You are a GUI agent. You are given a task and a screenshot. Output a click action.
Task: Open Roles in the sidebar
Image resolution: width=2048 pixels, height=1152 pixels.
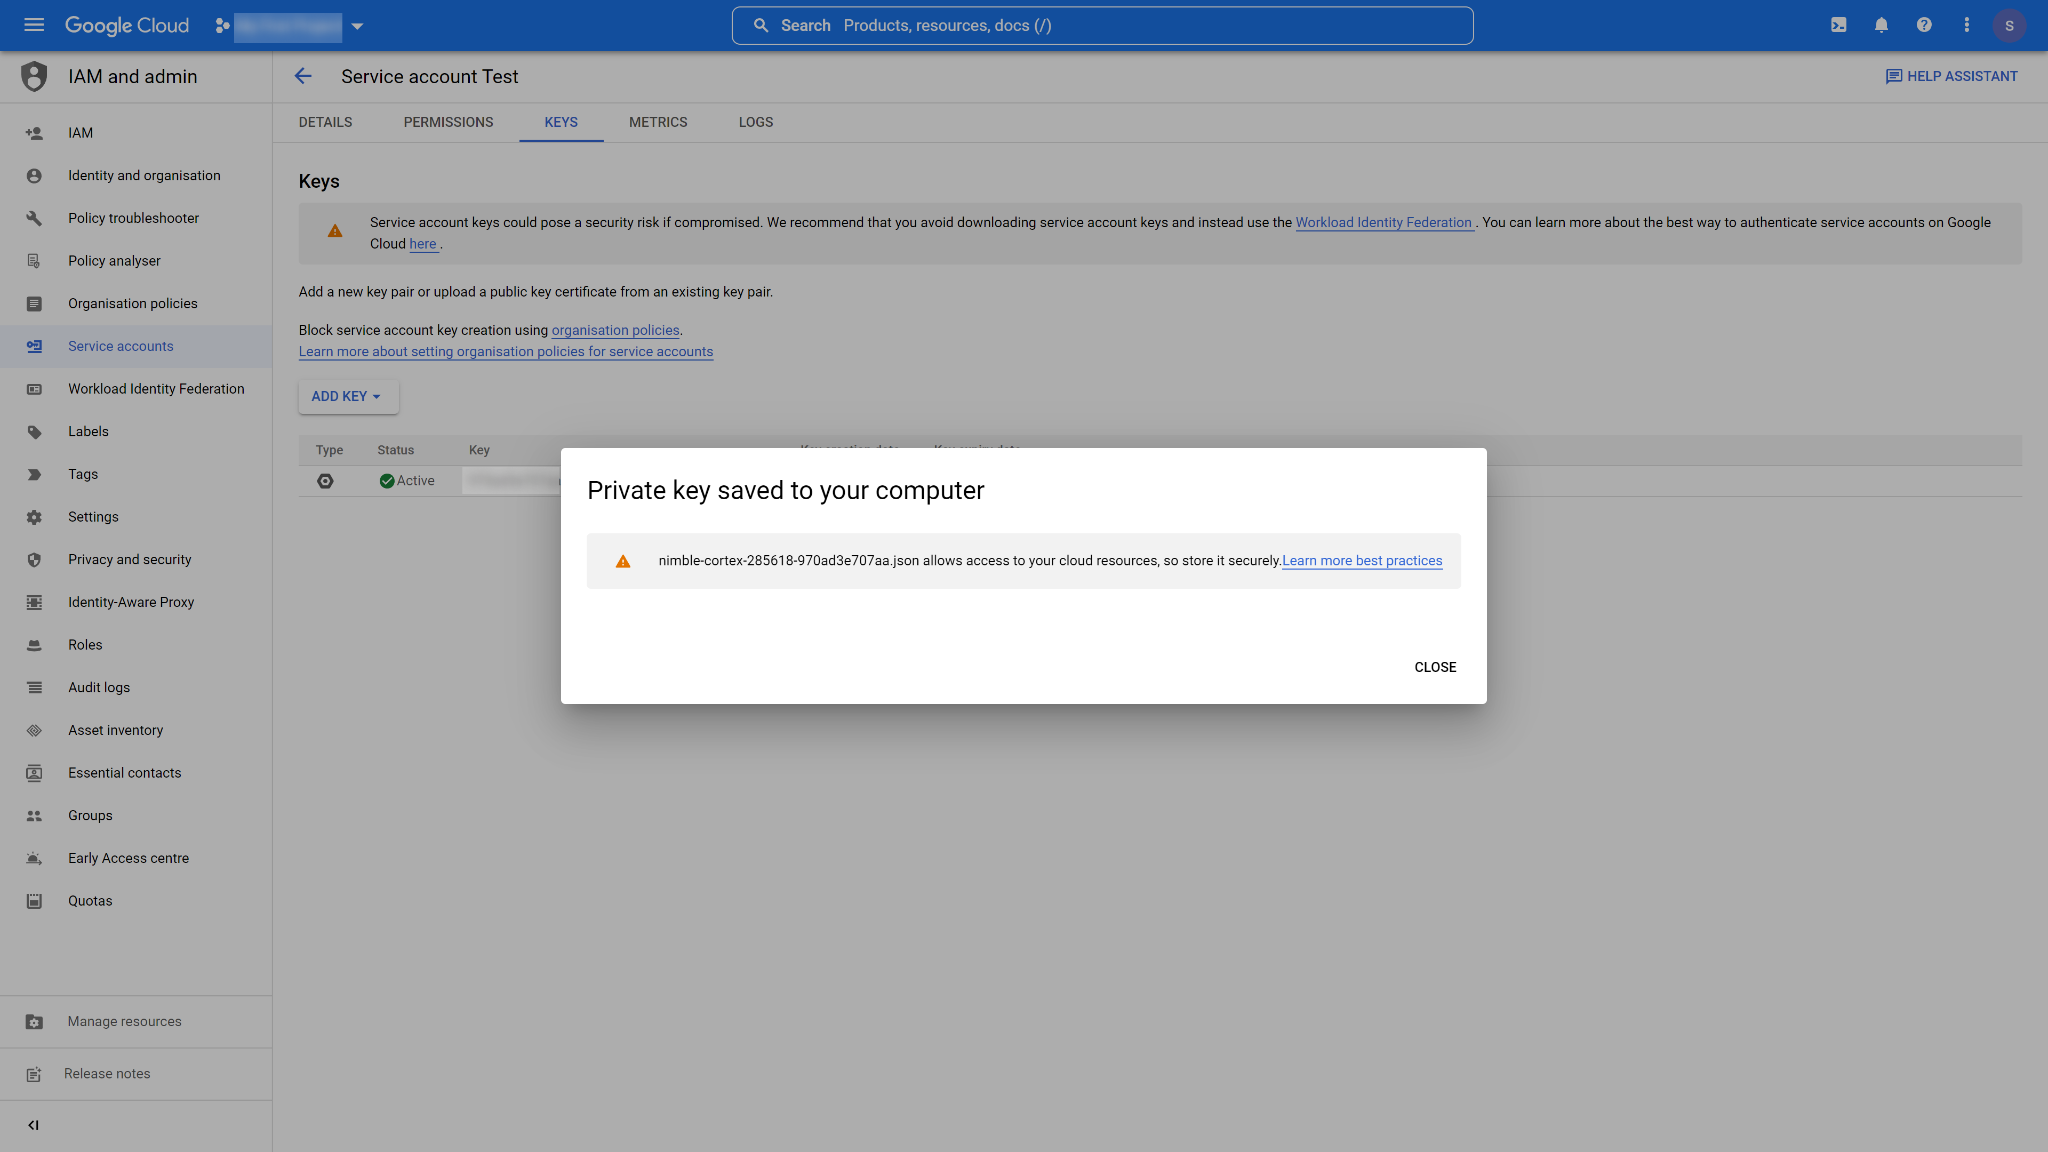point(85,645)
